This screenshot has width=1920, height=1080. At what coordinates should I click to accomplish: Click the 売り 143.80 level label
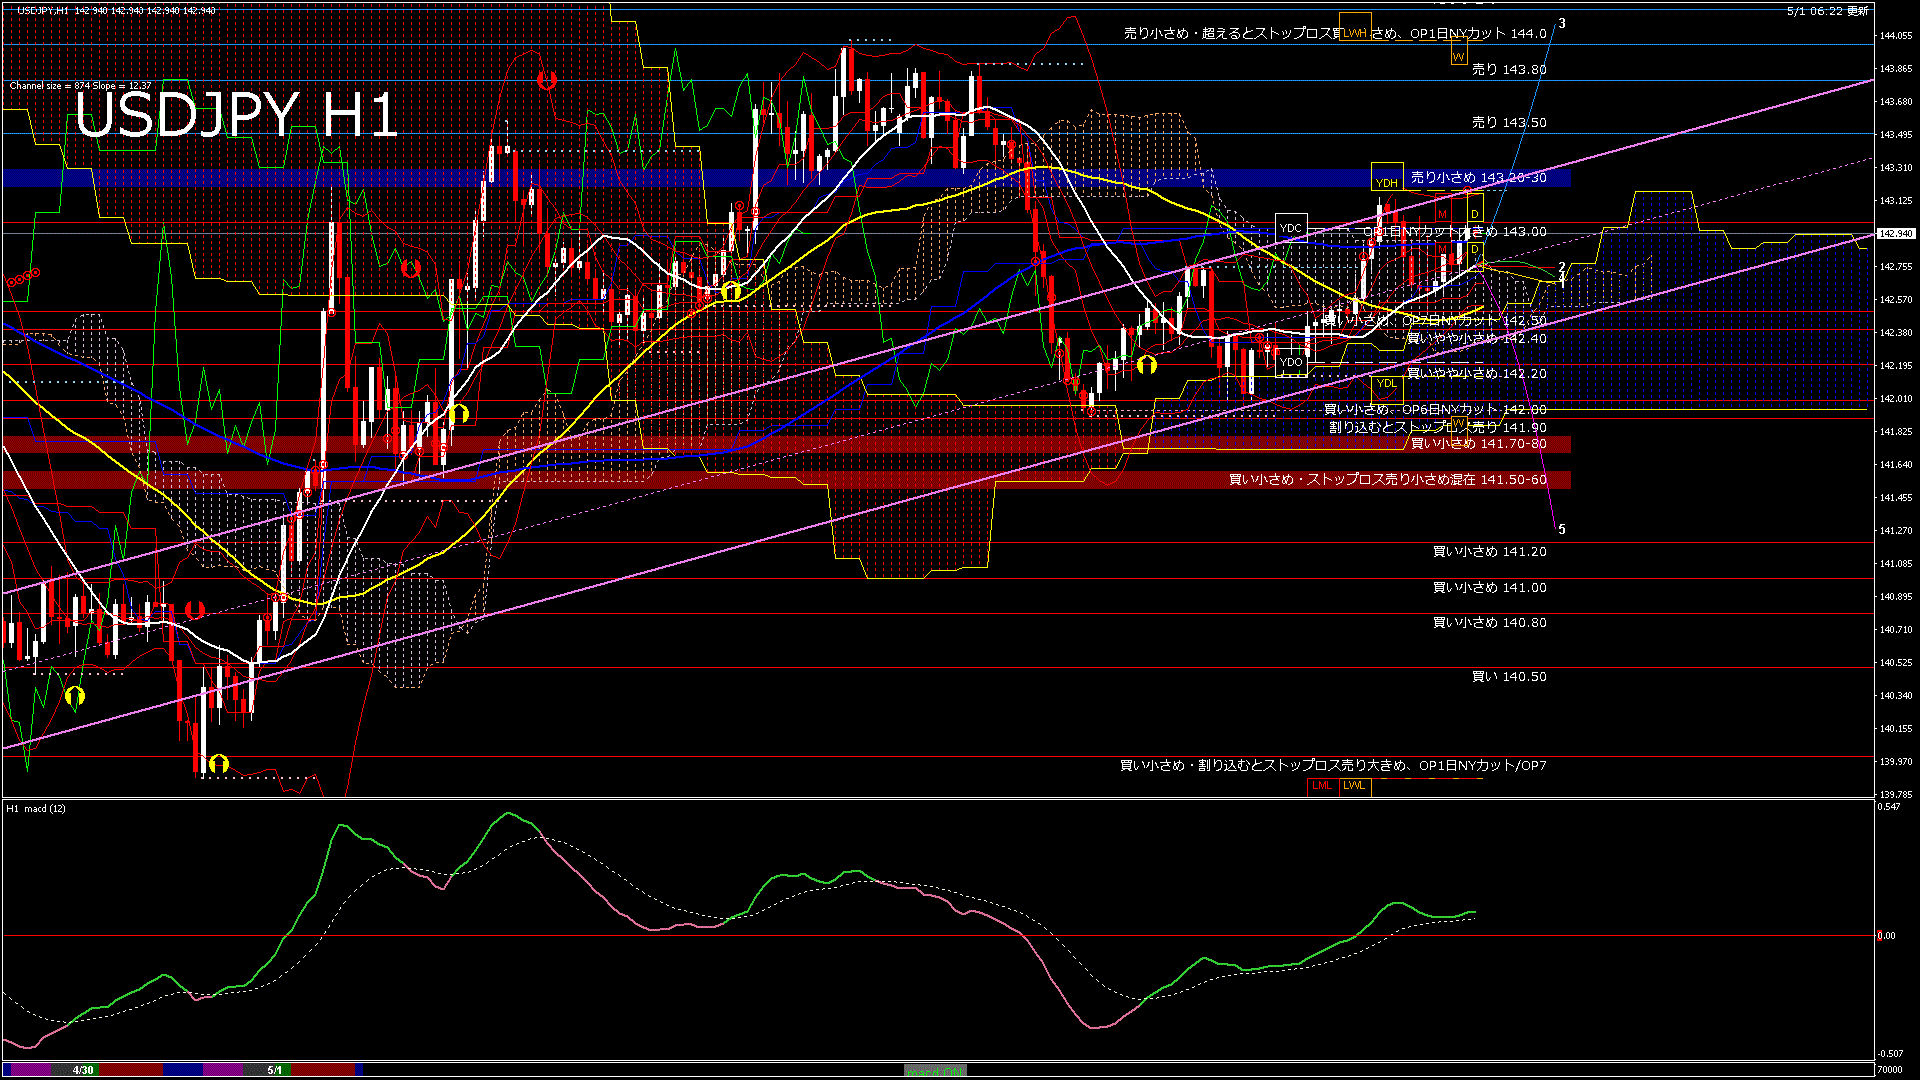[1509, 70]
